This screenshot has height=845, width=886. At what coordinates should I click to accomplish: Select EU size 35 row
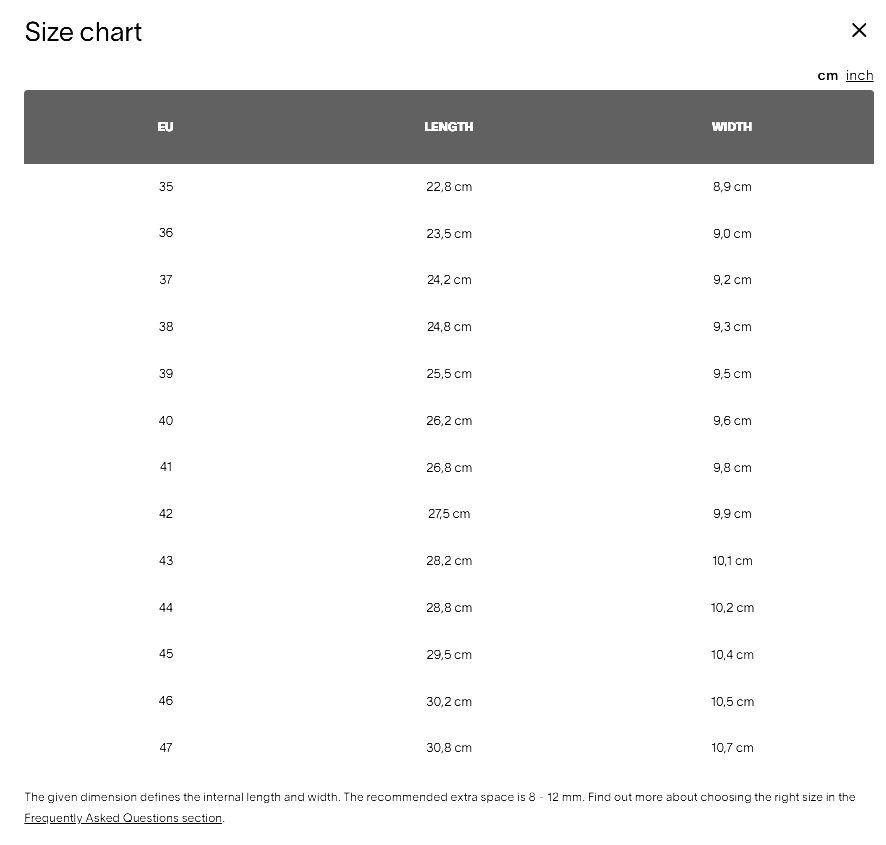coord(166,187)
